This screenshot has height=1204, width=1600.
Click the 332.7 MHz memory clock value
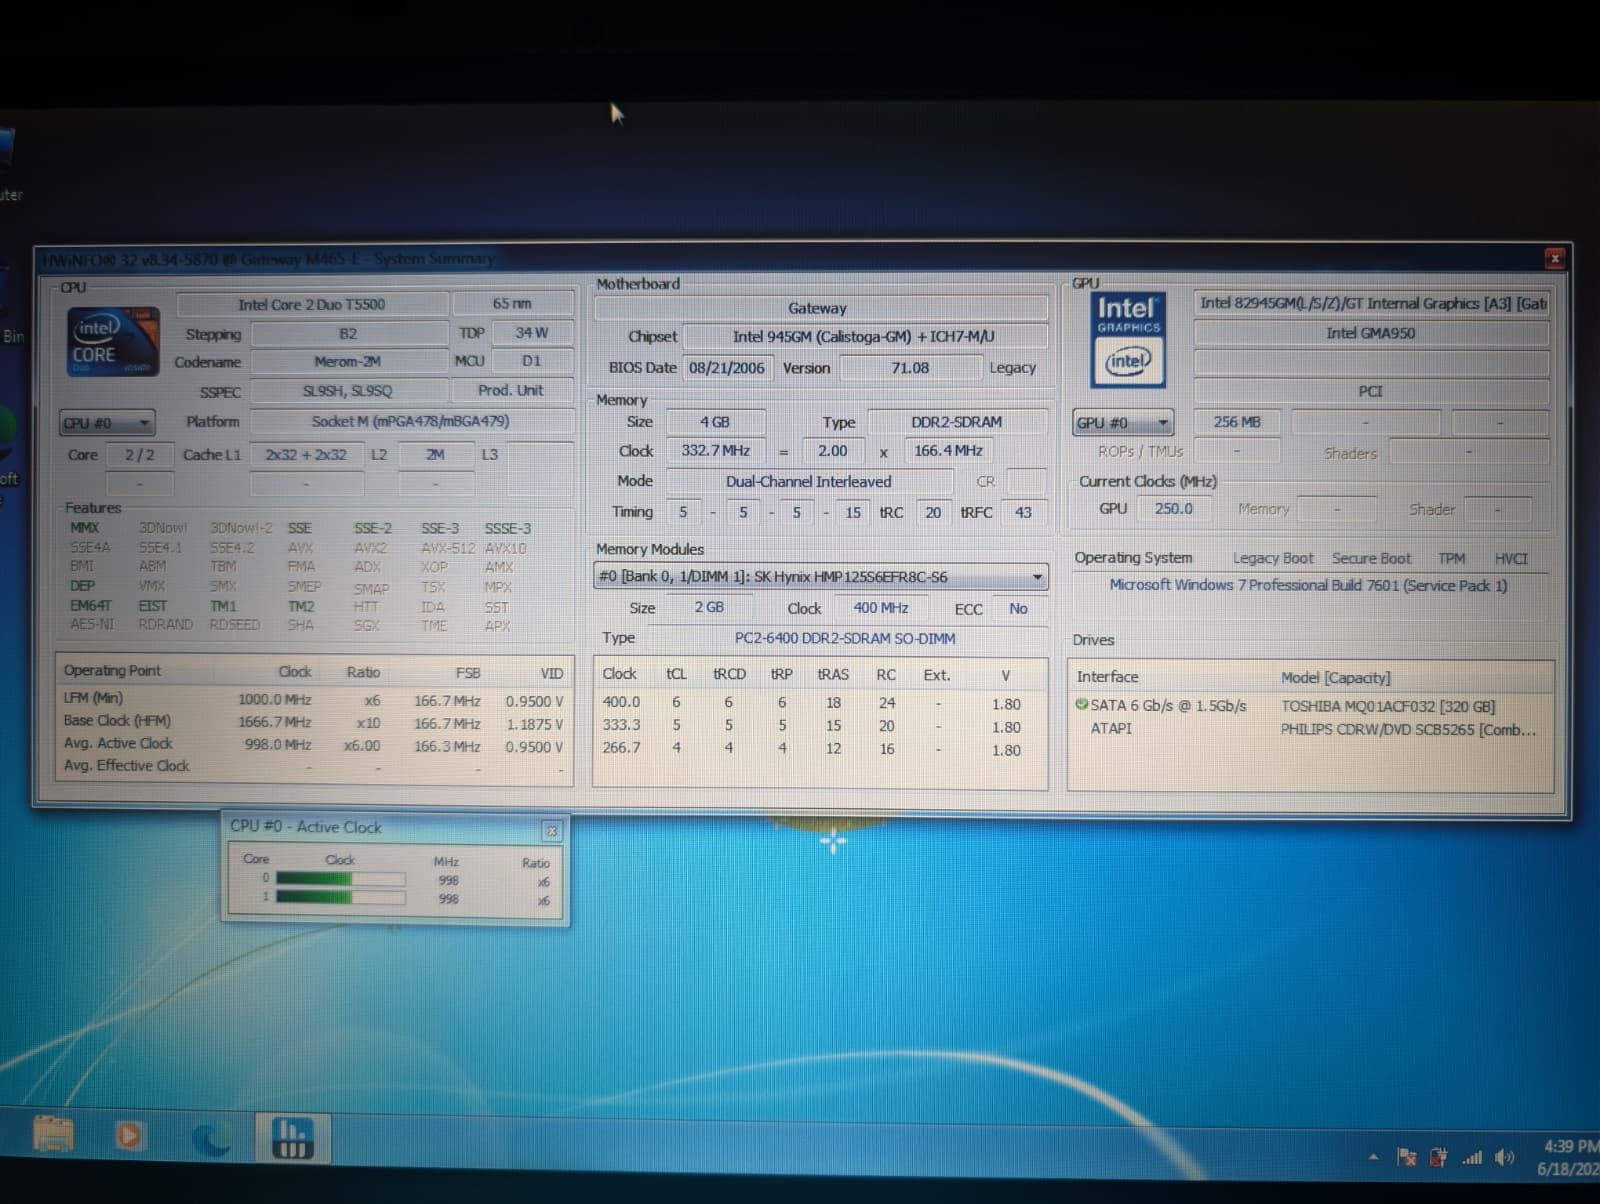(716, 450)
